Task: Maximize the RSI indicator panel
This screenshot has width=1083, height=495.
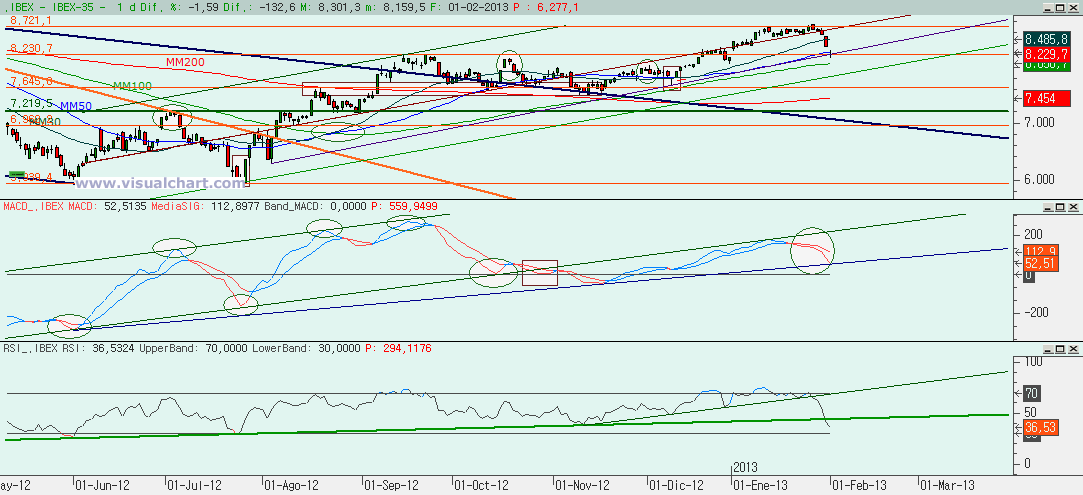Action: point(1060,349)
